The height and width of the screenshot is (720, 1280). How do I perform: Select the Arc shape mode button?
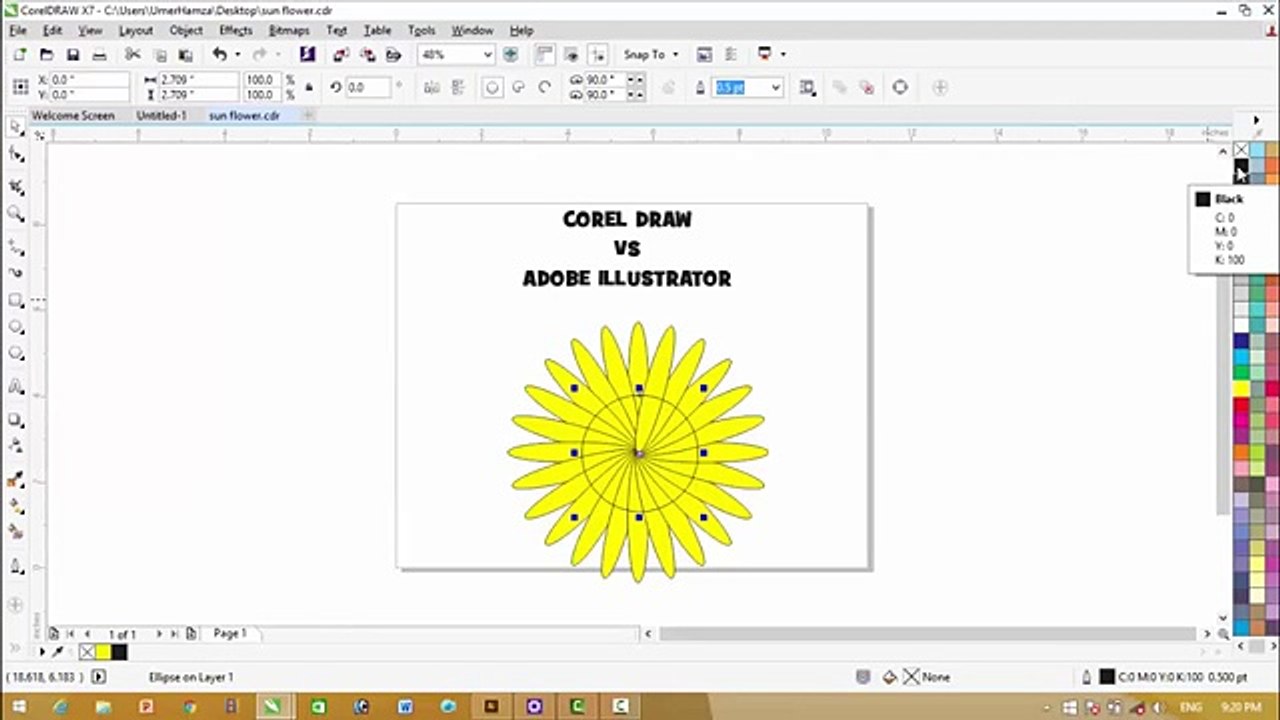click(x=545, y=88)
